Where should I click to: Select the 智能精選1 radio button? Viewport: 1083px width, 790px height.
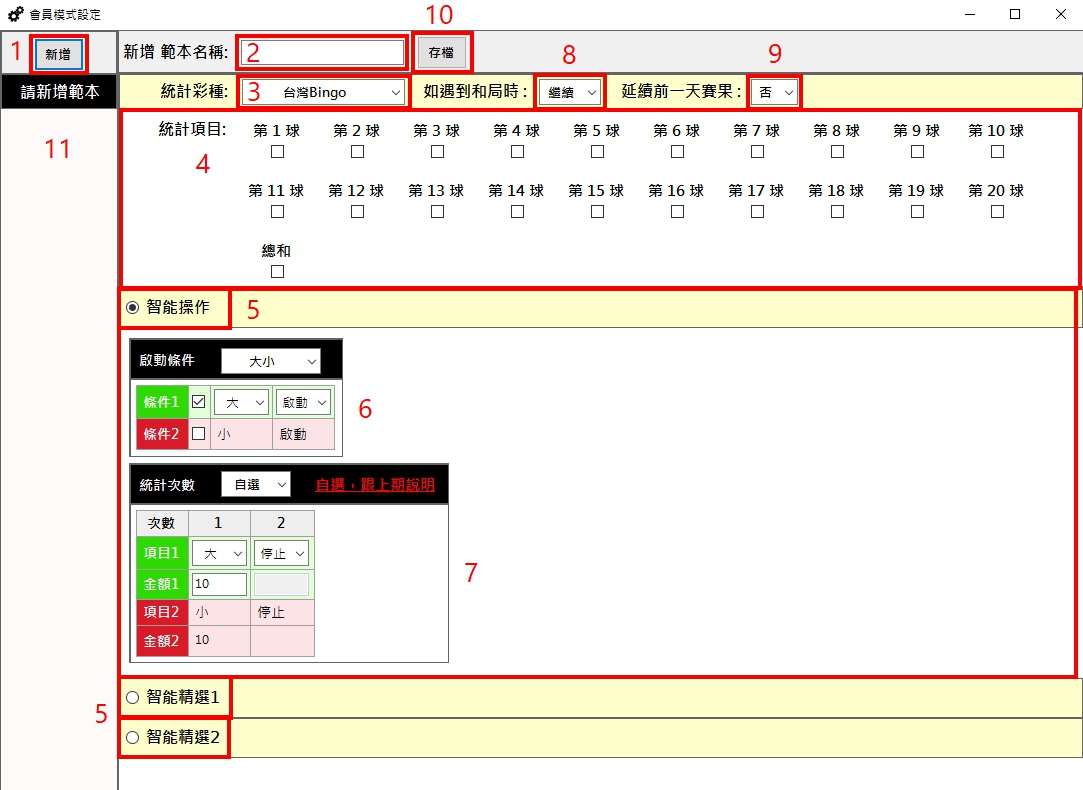tap(133, 697)
